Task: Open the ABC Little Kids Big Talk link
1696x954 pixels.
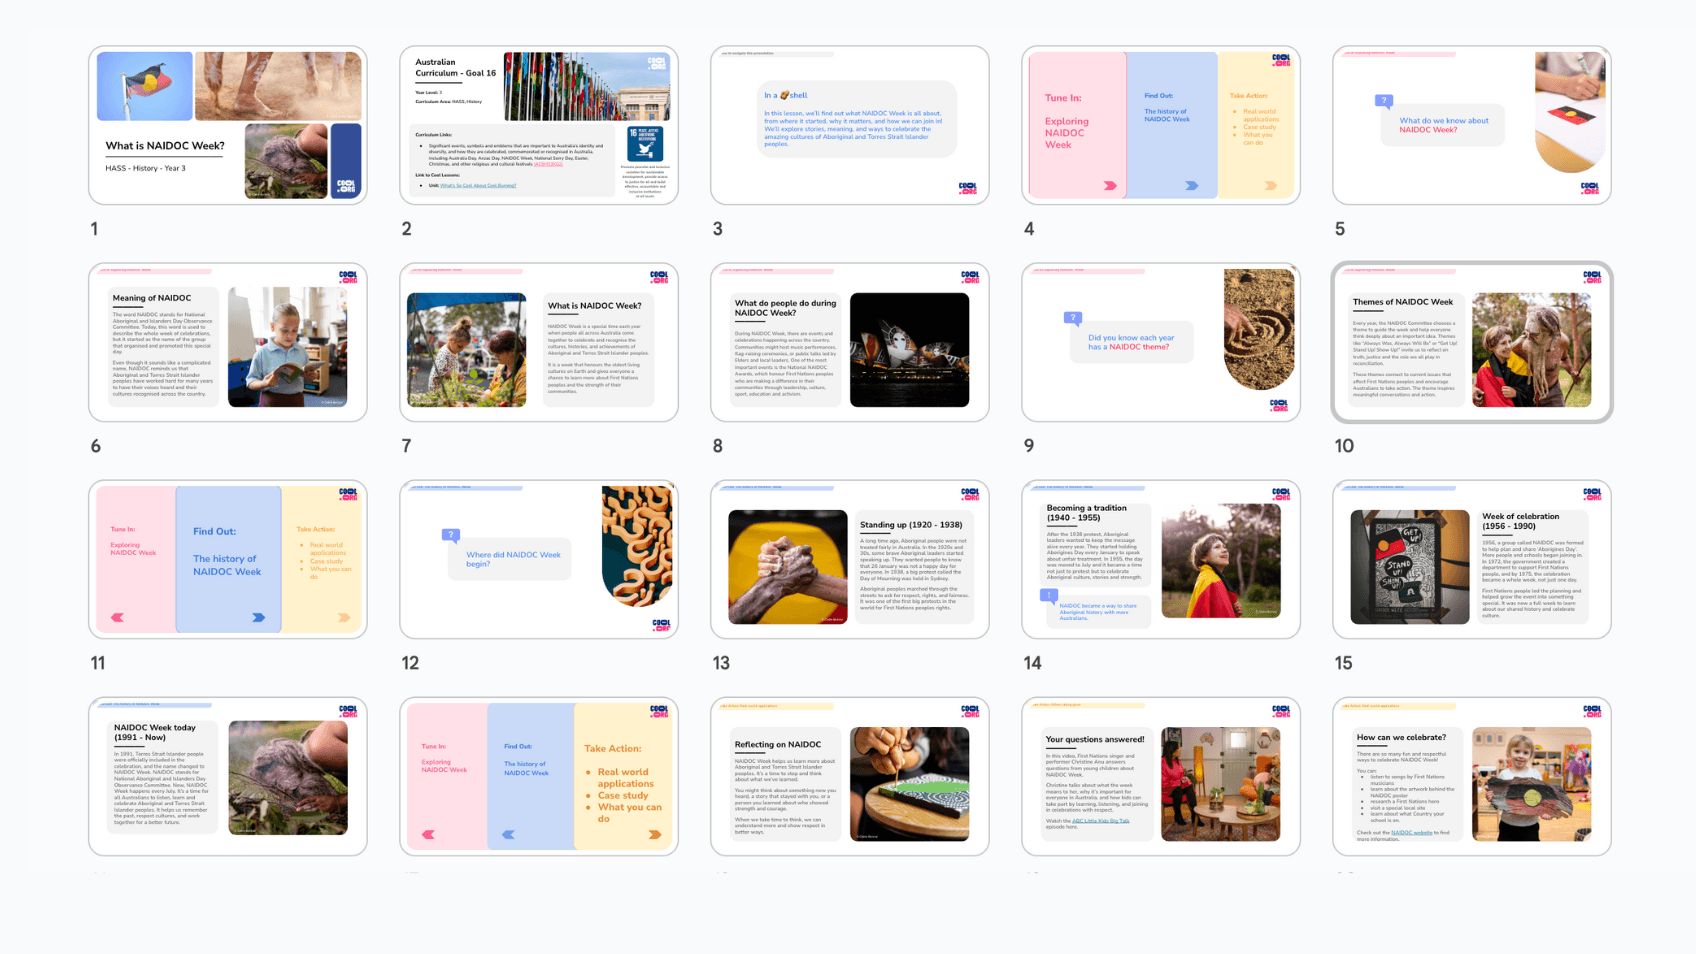Action: (1100, 821)
